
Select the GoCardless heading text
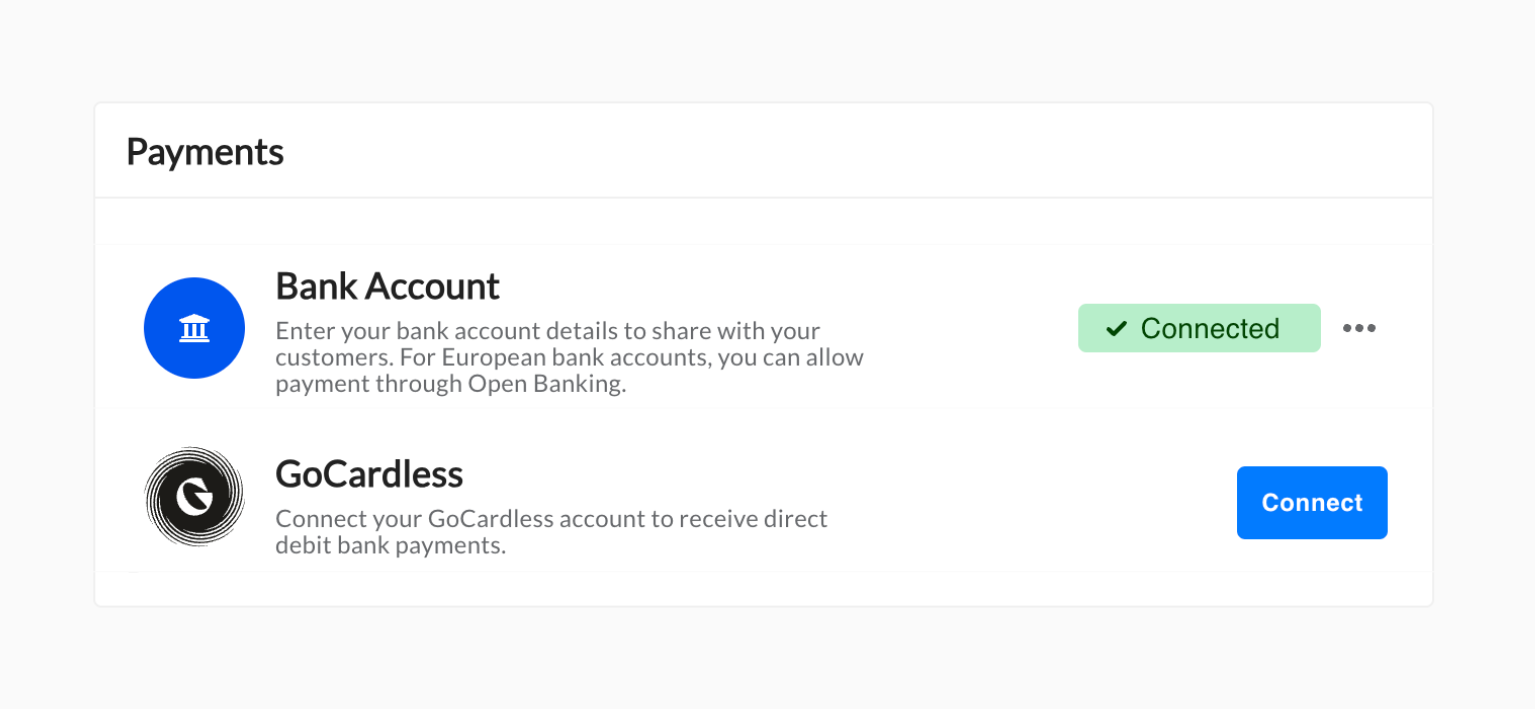point(369,474)
